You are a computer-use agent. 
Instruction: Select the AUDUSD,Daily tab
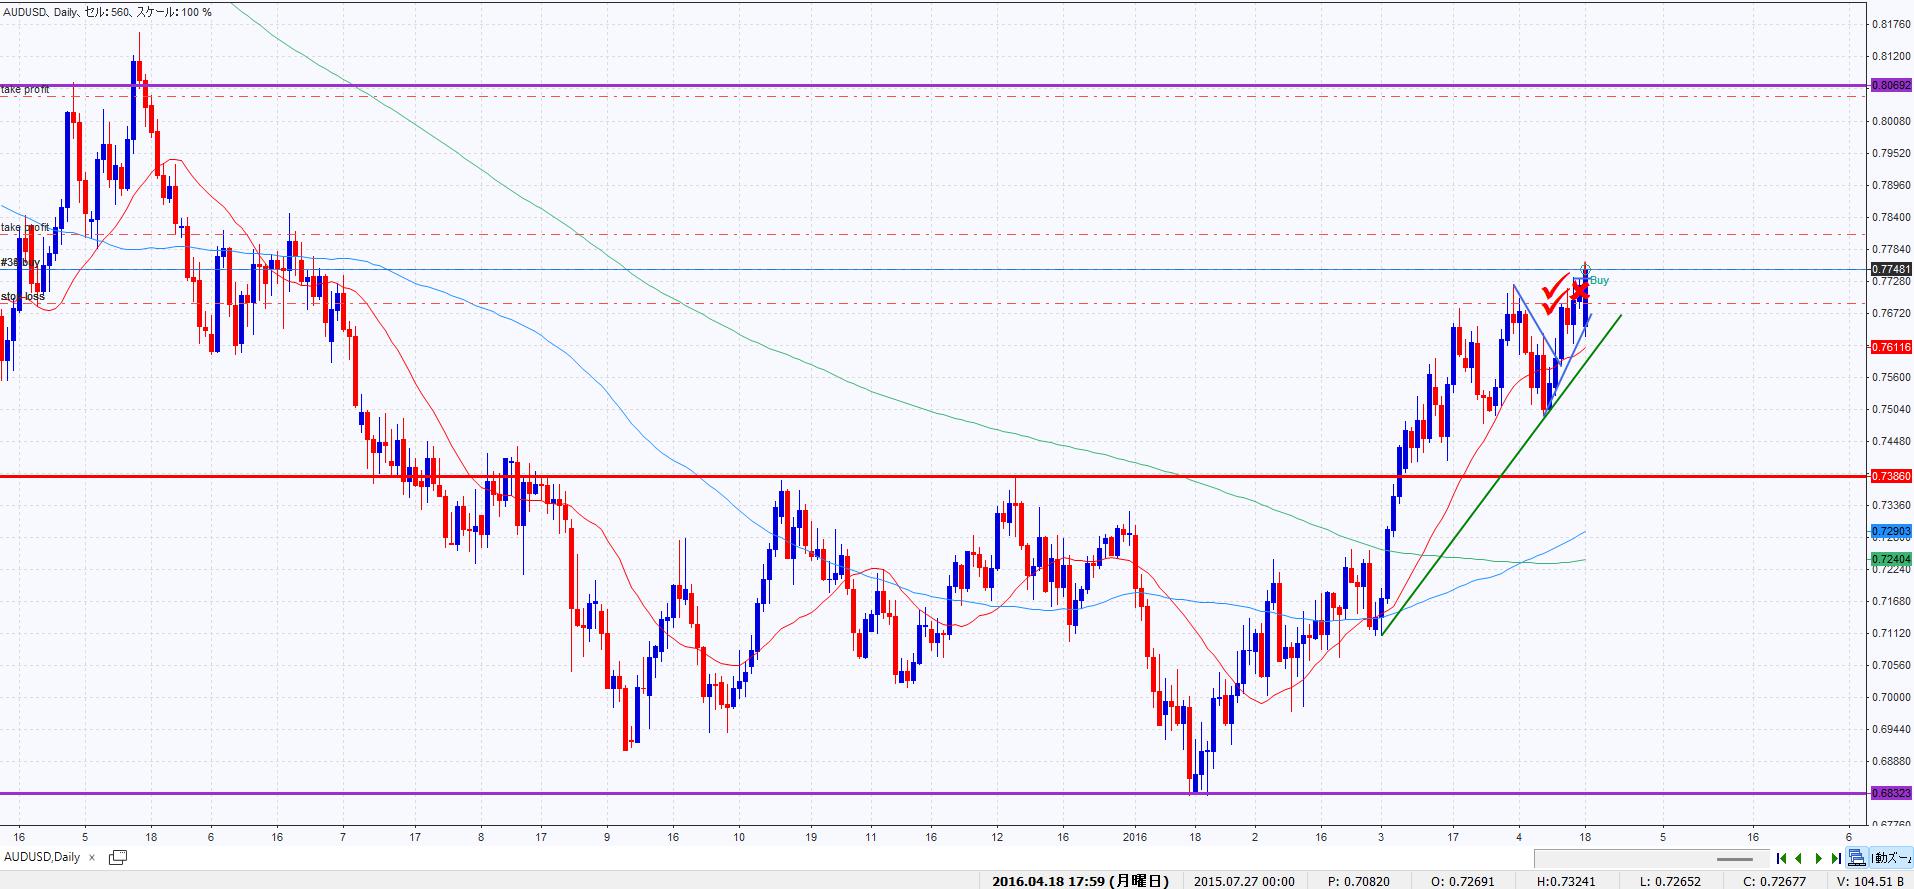(x=42, y=857)
